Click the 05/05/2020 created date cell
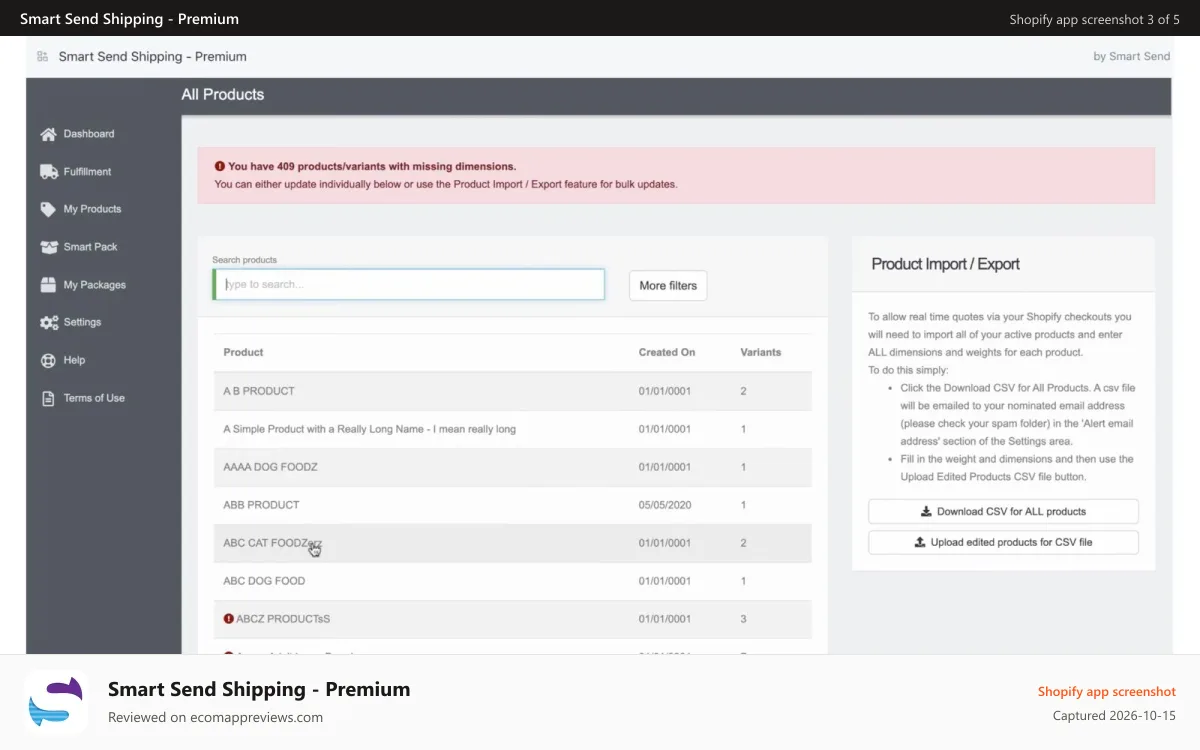This screenshot has height=750, width=1200. pyautogui.click(x=665, y=505)
